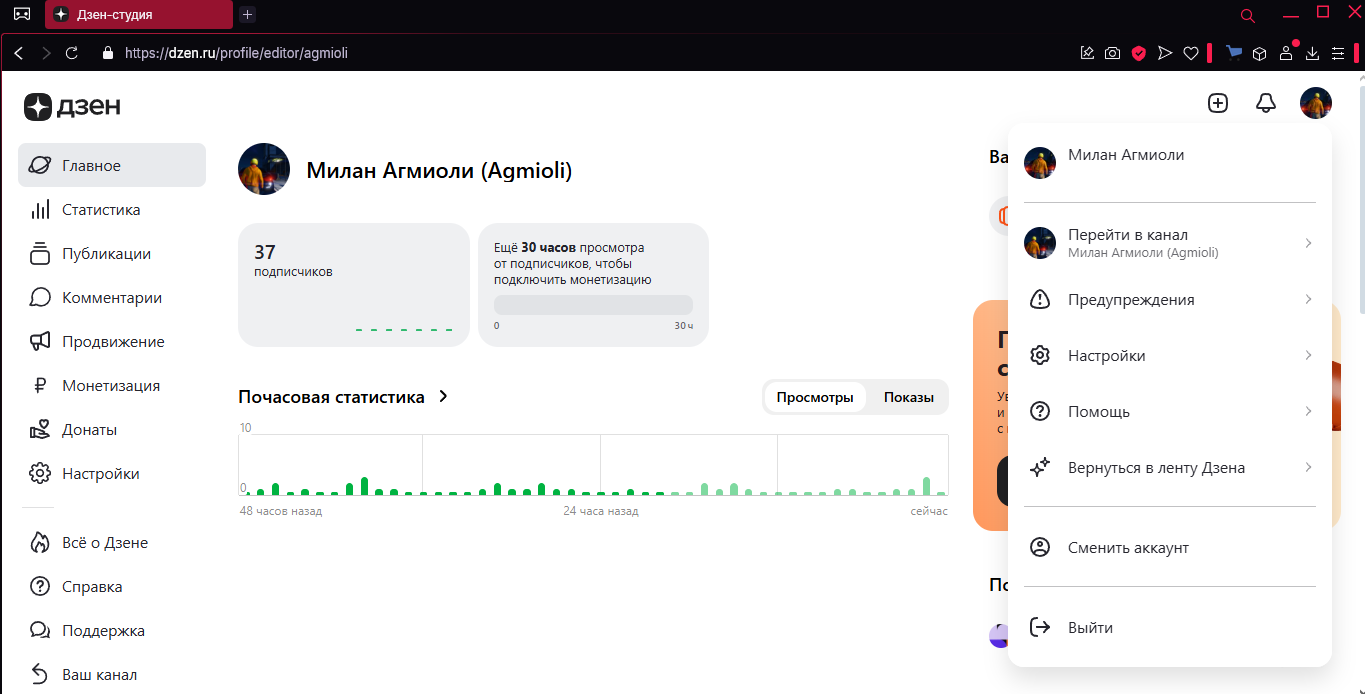Click Выйти to log out
1365x694 pixels.
pyautogui.click(x=1170, y=627)
